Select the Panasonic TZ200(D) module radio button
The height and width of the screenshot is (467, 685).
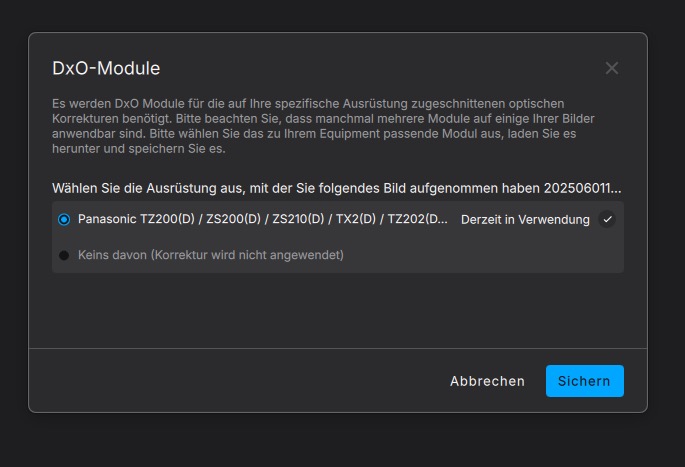(x=64, y=219)
